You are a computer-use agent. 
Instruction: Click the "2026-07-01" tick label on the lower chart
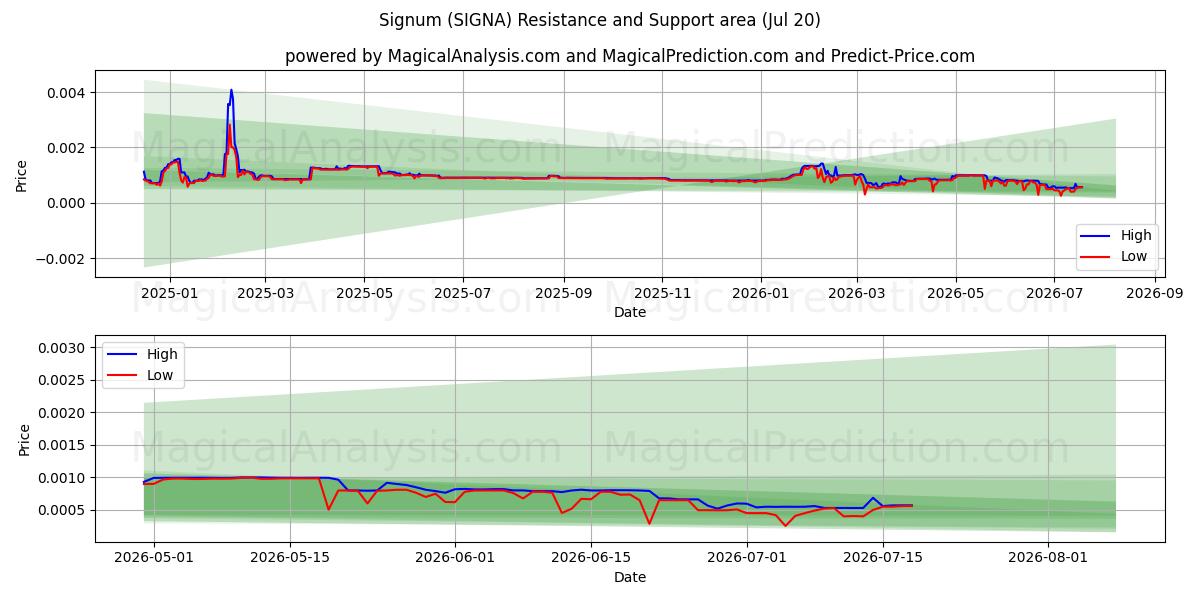[747, 558]
